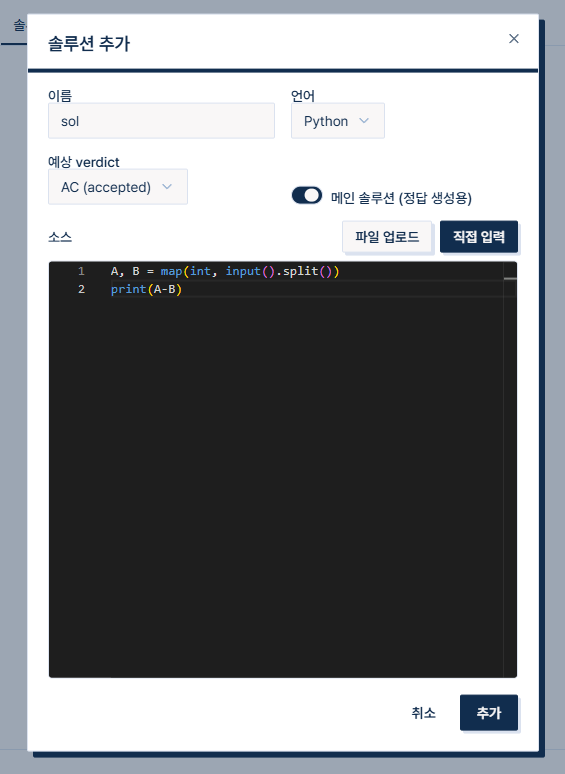This screenshot has height=774, width=565.
Task: Click the code editor minimap slider
Action: [x=510, y=279]
